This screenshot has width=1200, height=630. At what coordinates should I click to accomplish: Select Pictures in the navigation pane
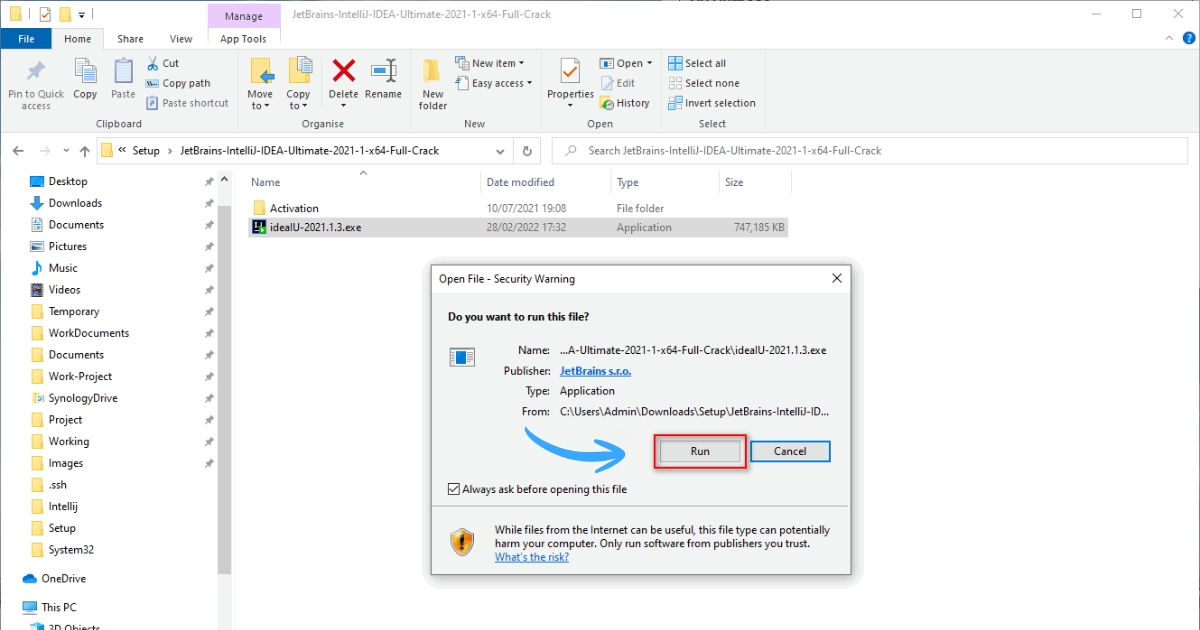[67, 246]
